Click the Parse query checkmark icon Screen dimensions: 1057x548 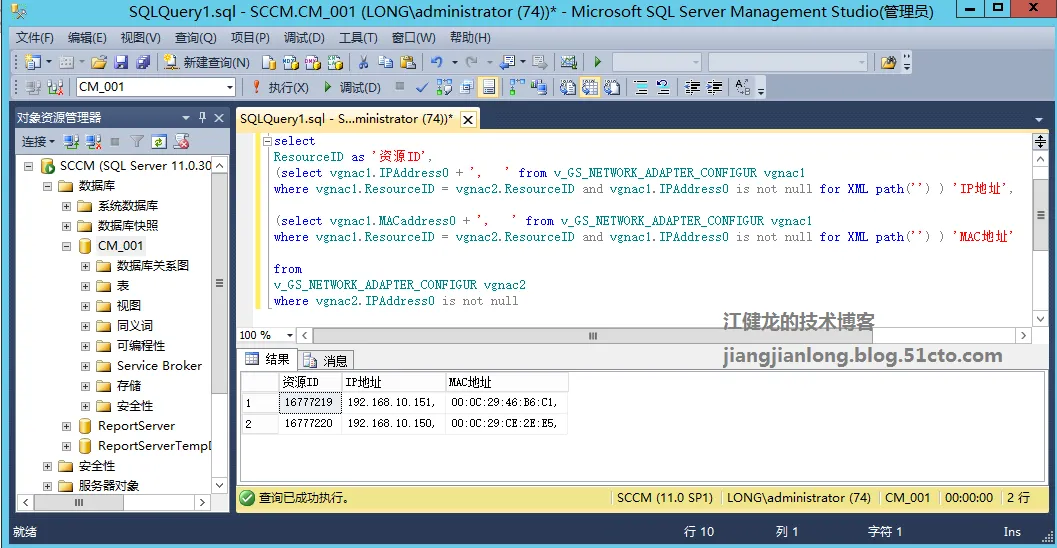coord(421,88)
